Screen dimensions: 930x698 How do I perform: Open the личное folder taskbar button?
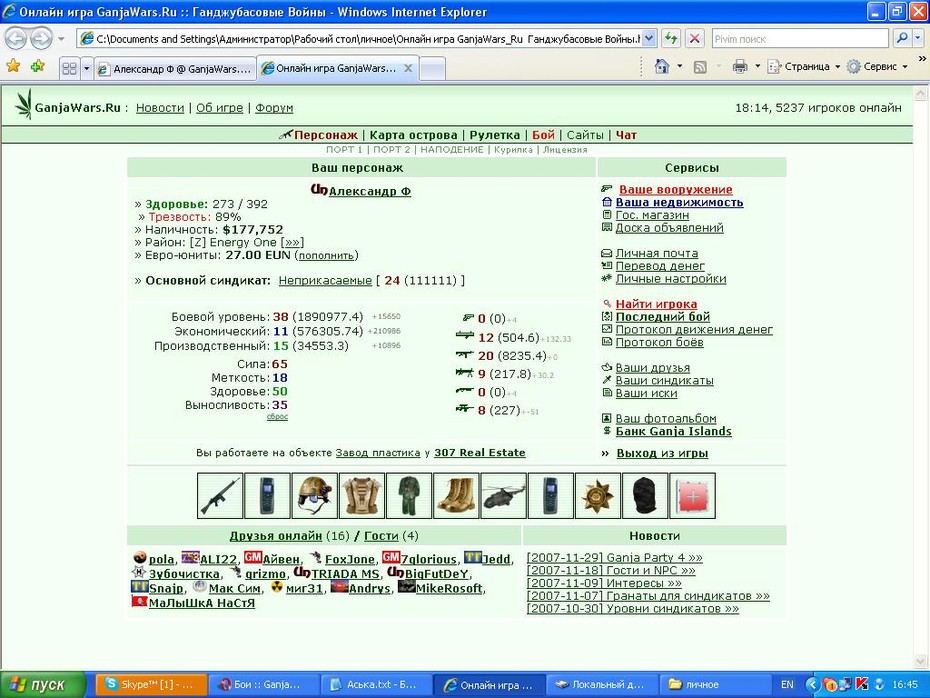715,684
